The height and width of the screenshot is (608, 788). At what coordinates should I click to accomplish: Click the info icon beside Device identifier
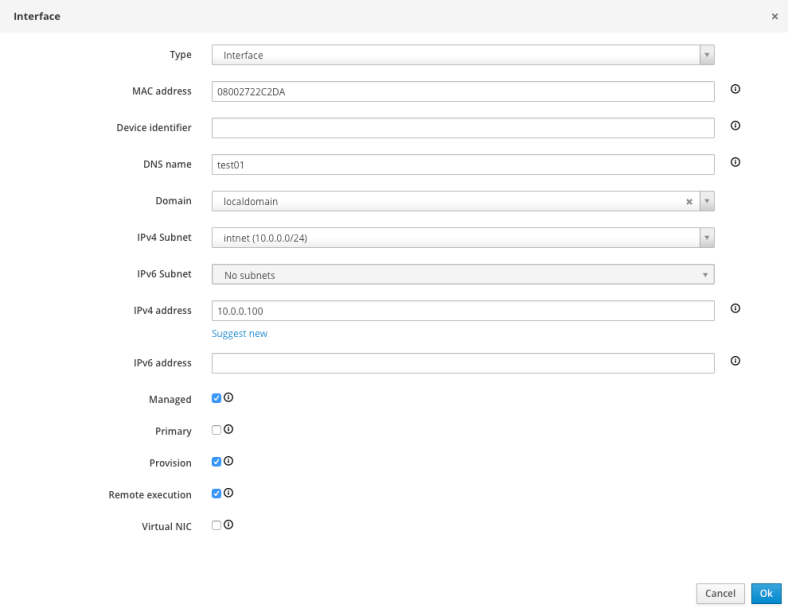point(735,126)
